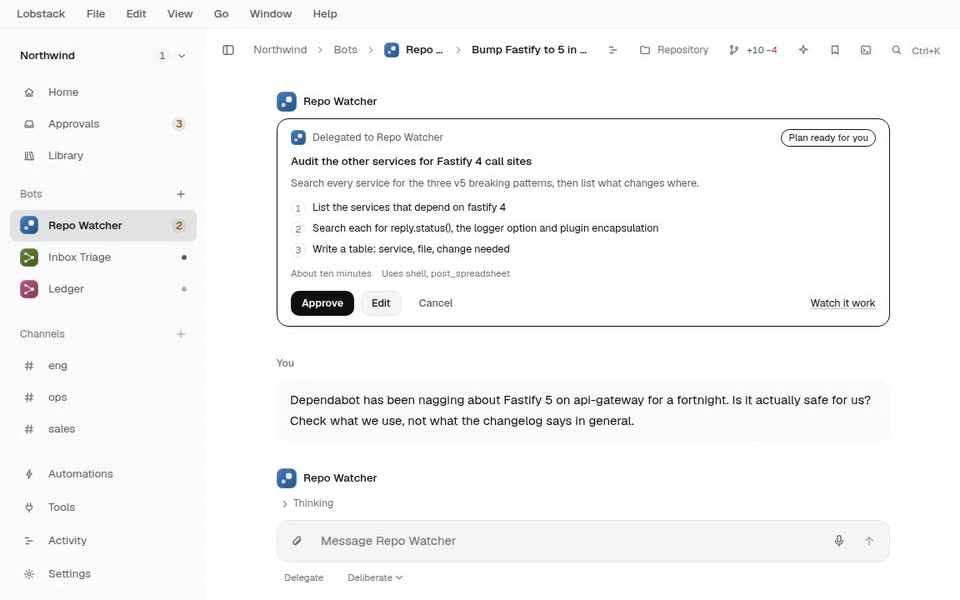Open the #sales channel
This screenshot has width=960, height=600.
tap(103, 429)
